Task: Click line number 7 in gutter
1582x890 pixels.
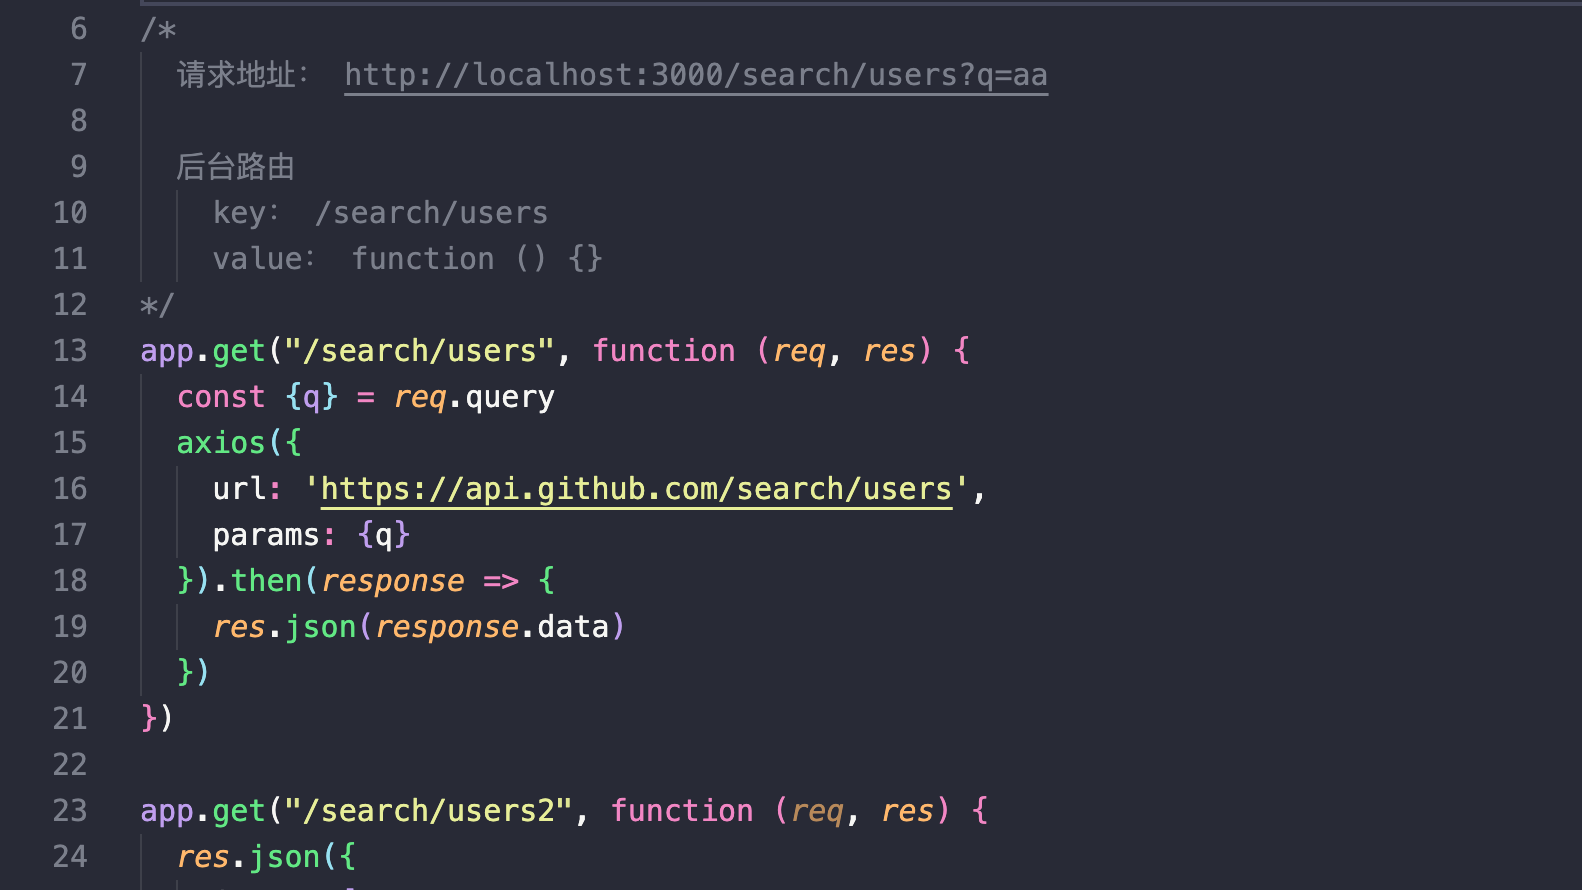Action: tap(79, 75)
